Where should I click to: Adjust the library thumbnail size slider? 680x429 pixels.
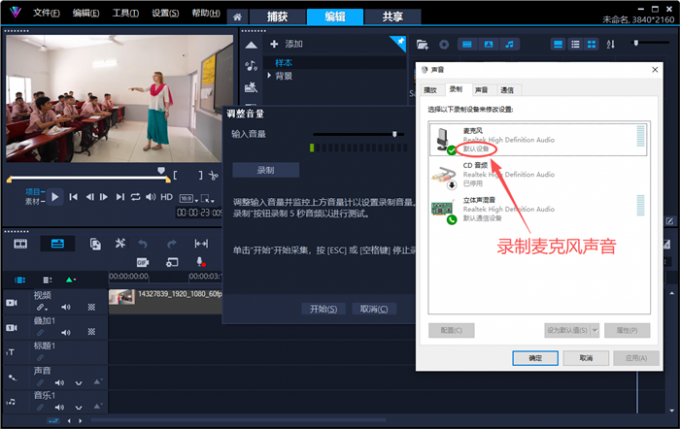click(636, 43)
